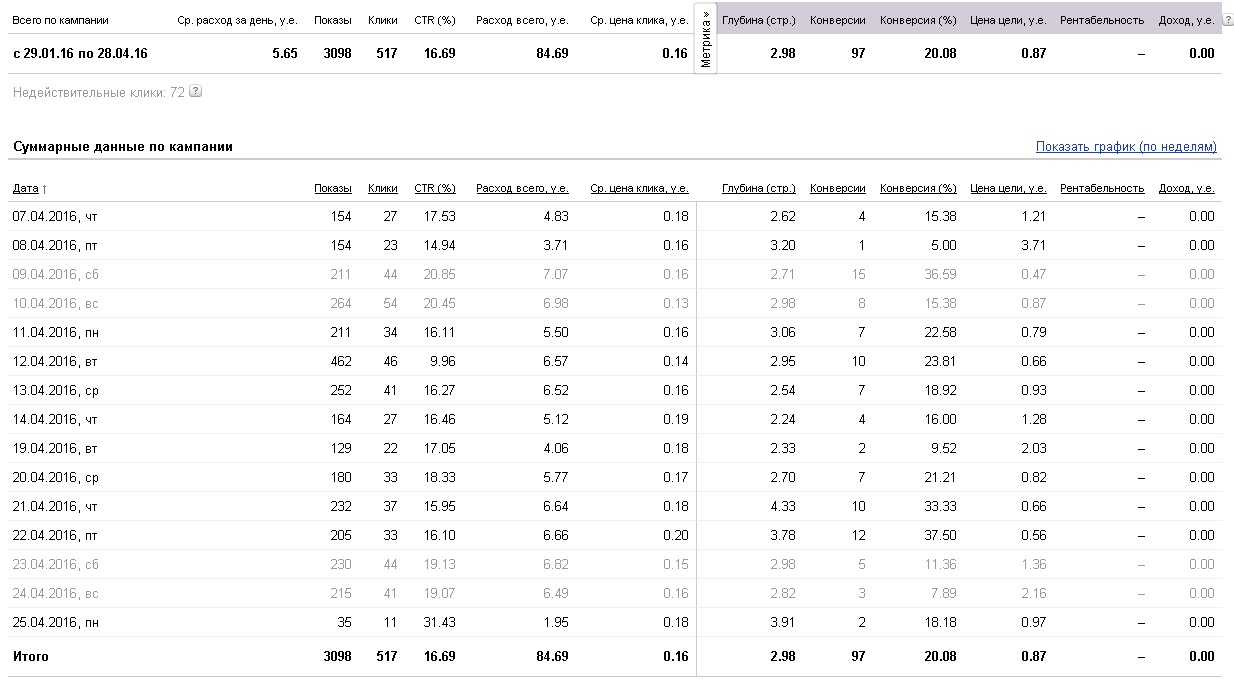1234x684 pixels.
Task: Sort by Расход всего, у.е. table header
Action: [x=522, y=188]
